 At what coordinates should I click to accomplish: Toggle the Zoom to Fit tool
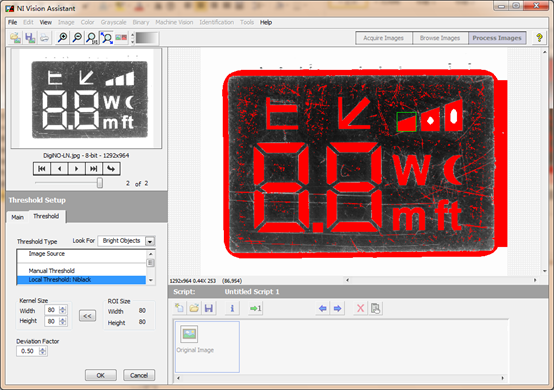click(x=106, y=37)
